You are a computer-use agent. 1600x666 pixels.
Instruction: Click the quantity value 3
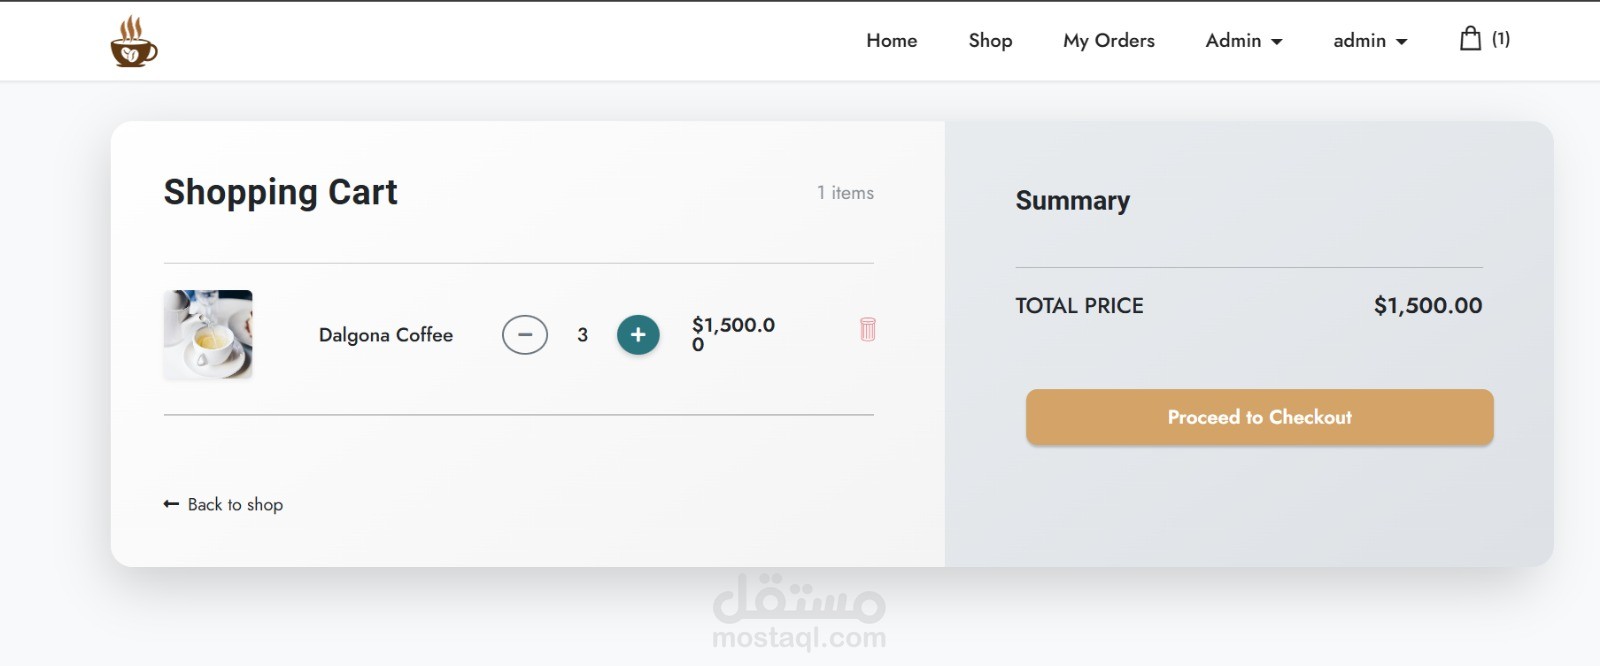coord(582,335)
